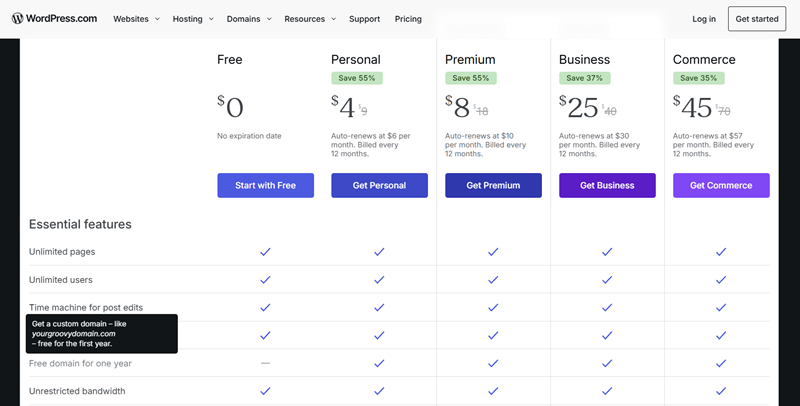Click Start with Free button
The height and width of the screenshot is (406, 800).
[x=265, y=185]
